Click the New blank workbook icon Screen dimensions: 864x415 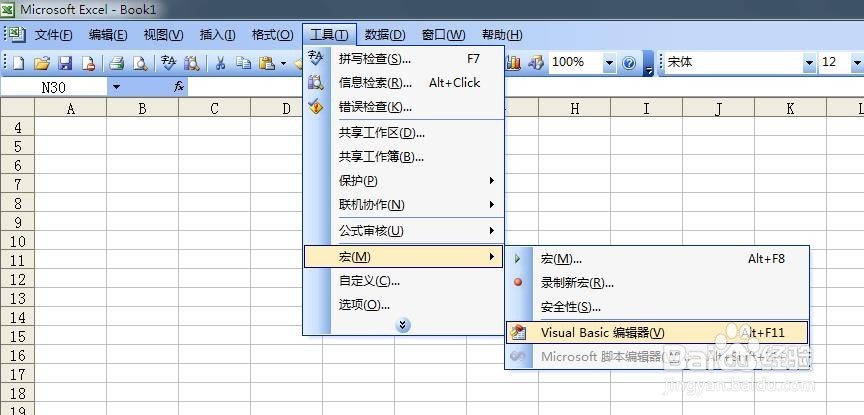click(19, 63)
